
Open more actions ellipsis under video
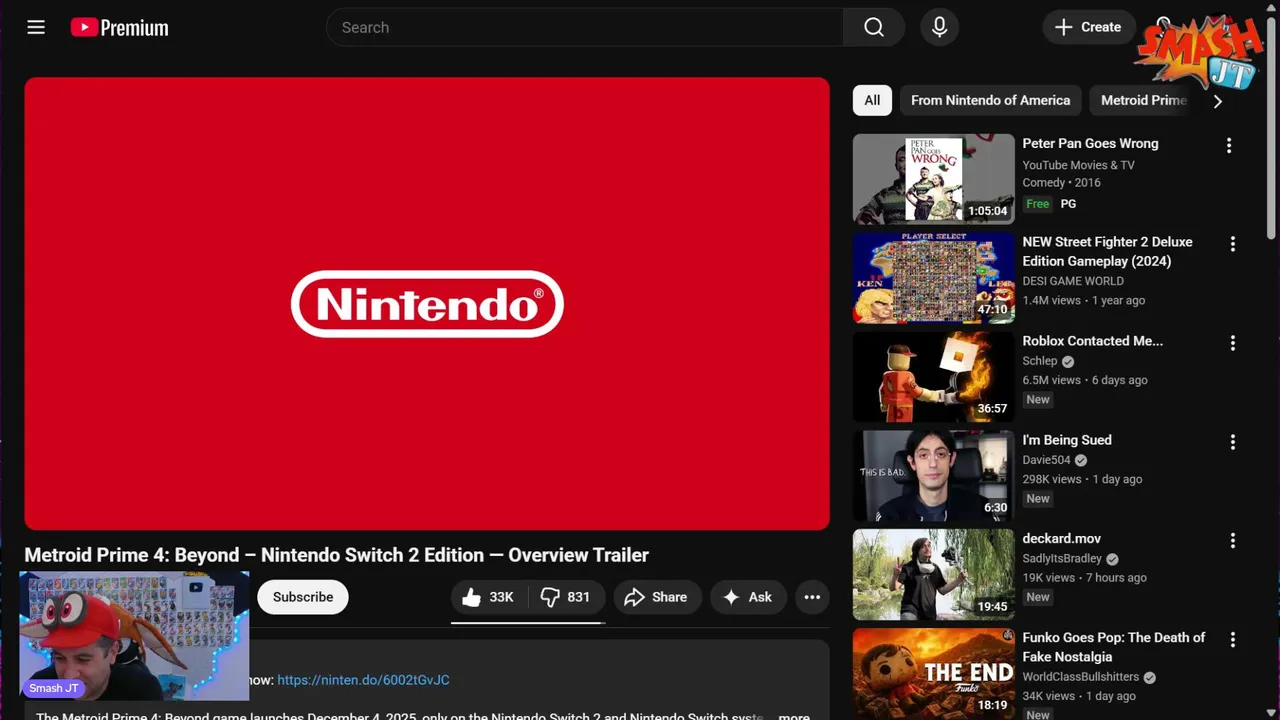click(812, 597)
